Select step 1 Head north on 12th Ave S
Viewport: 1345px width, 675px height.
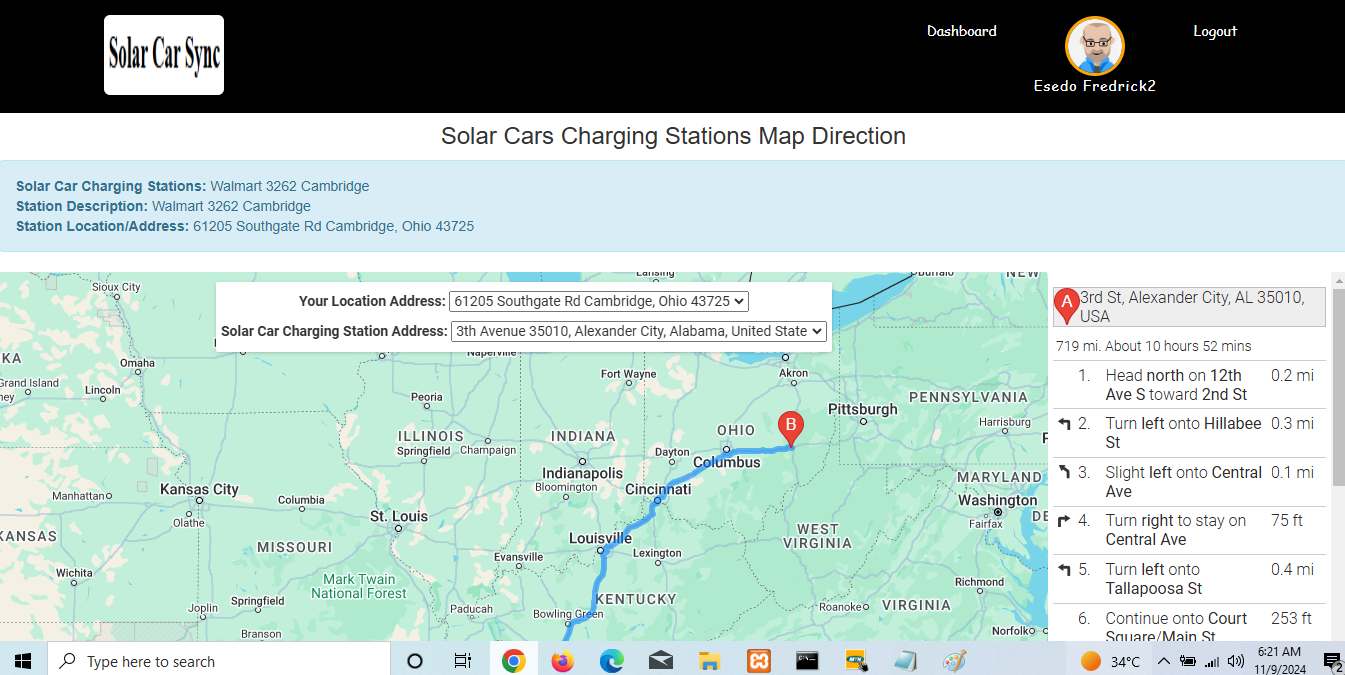[x=1189, y=385]
